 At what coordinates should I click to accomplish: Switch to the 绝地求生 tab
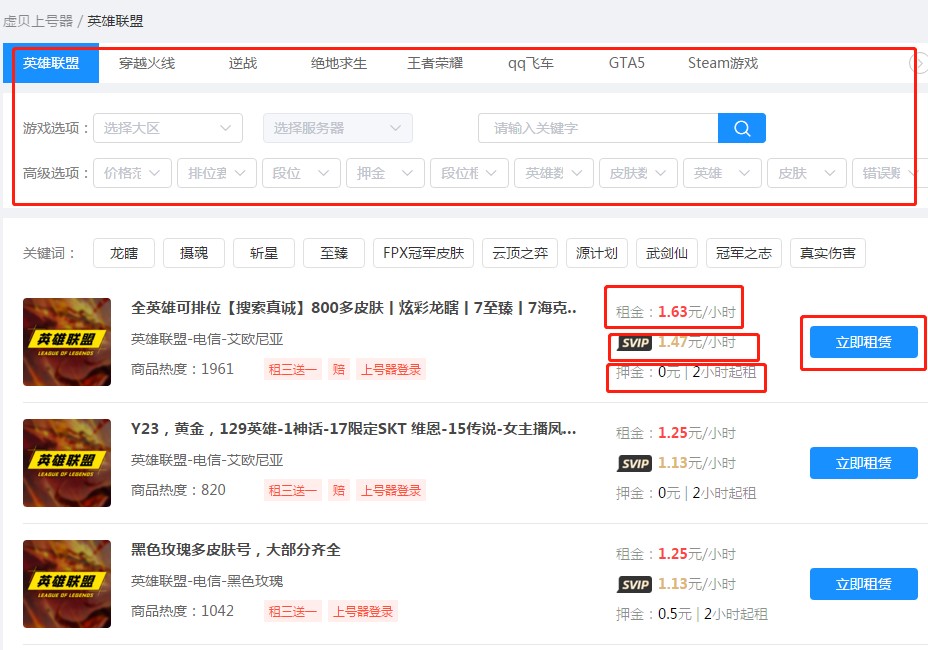[339, 63]
